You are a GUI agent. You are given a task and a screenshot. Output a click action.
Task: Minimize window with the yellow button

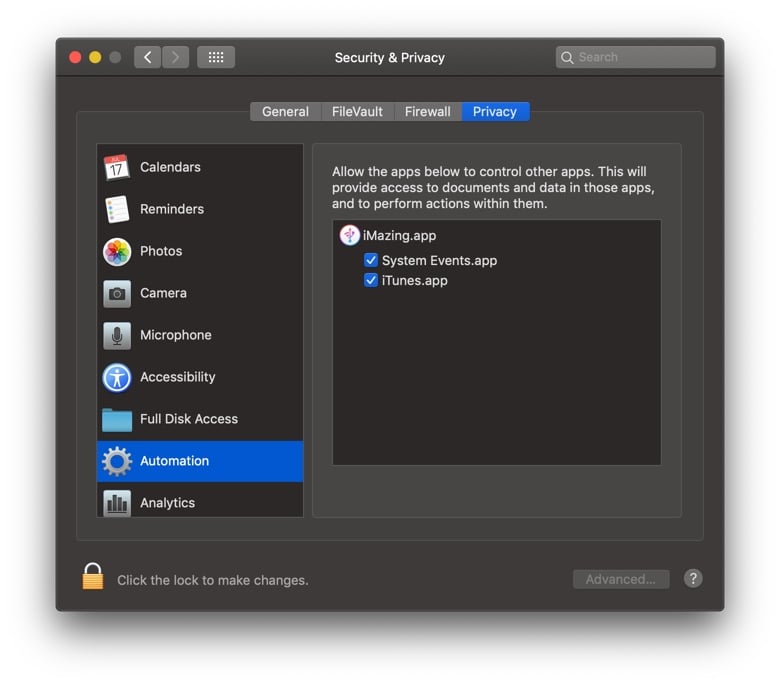[95, 57]
